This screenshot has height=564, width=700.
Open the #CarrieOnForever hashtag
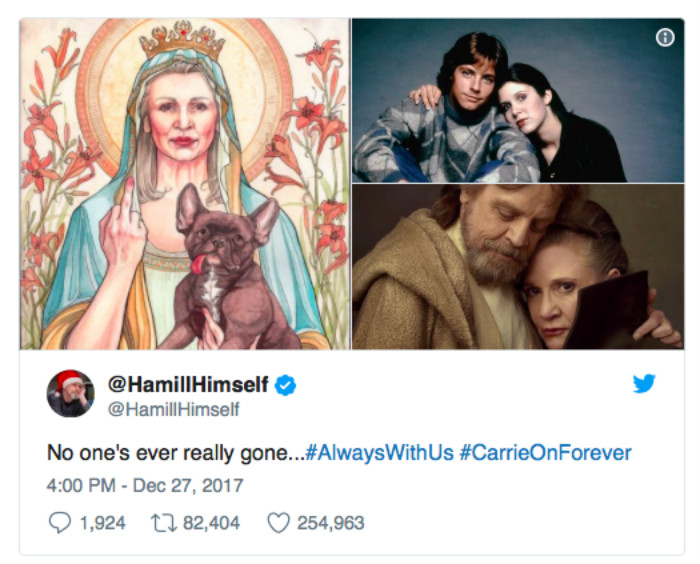pyautogui.click(x=545, y=453)
